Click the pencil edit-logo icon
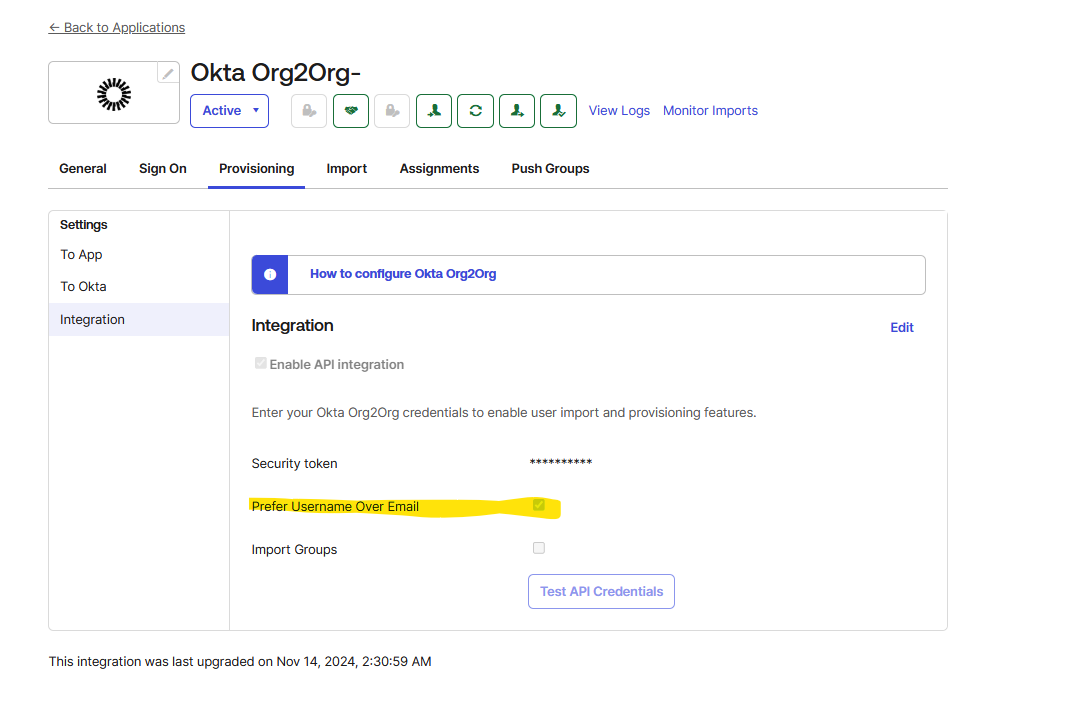This screenshot has height=710, width=1065. [168, 73]
